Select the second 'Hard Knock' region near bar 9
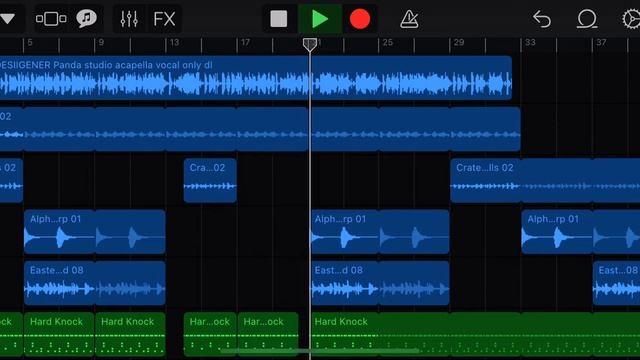 130,334
